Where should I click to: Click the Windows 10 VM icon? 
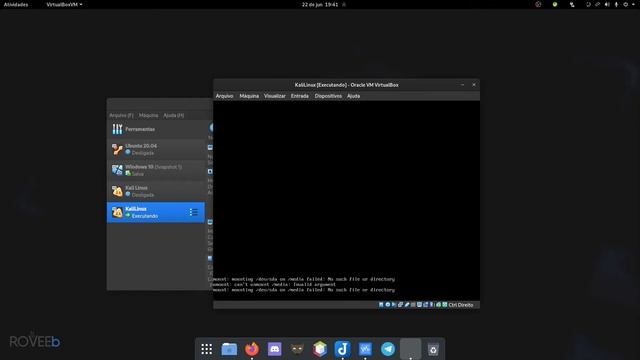pyautogui.click(x=117, y=170)
